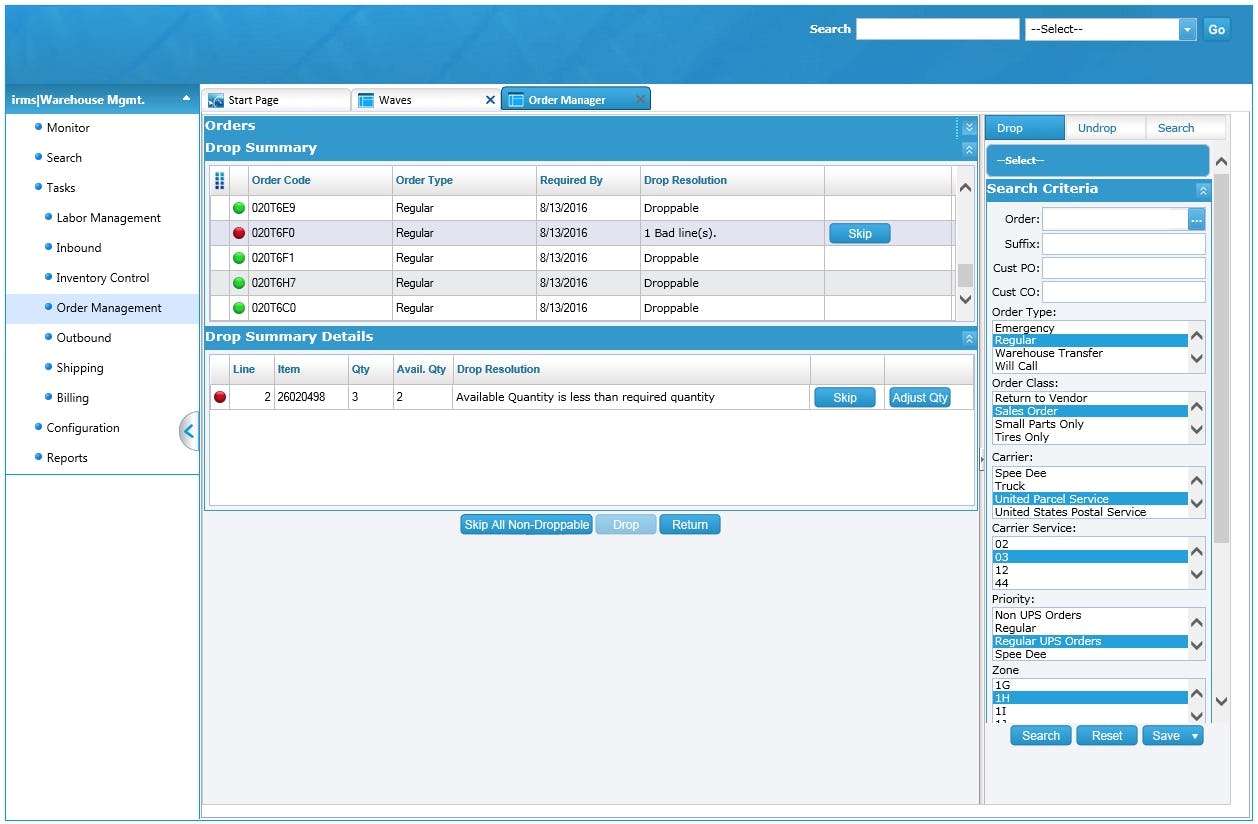Click Adjust Qty for item 26020498
Screen dimensions: 1258x824
919,397
